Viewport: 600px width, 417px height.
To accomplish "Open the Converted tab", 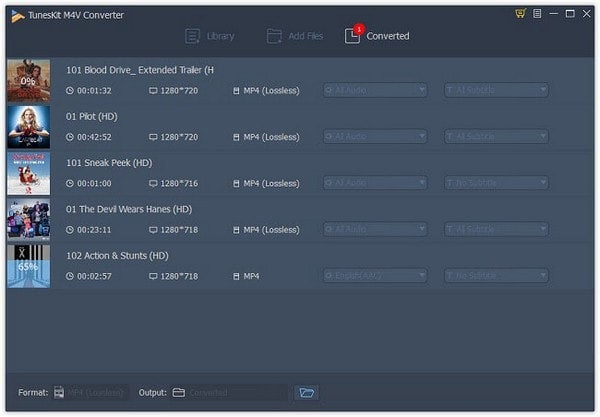I will pos(377,35).
